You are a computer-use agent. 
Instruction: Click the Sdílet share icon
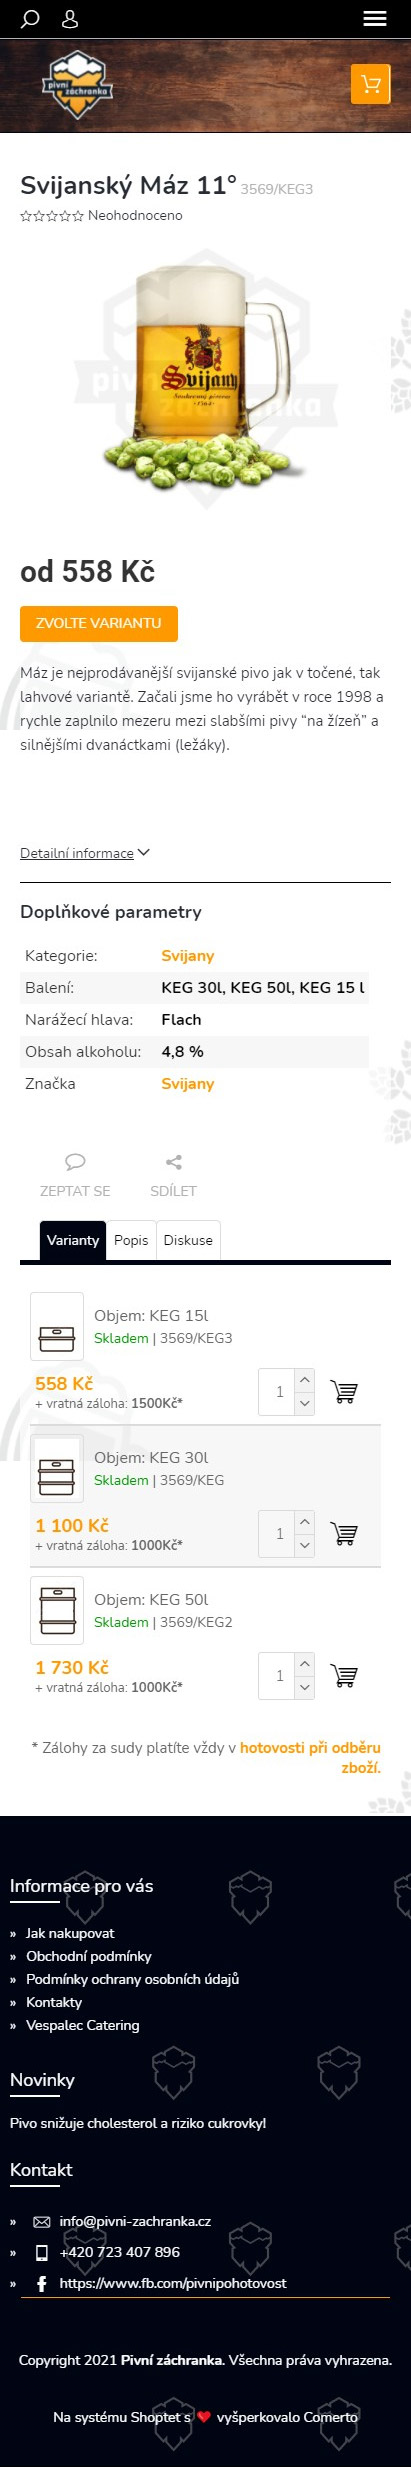173,1162
